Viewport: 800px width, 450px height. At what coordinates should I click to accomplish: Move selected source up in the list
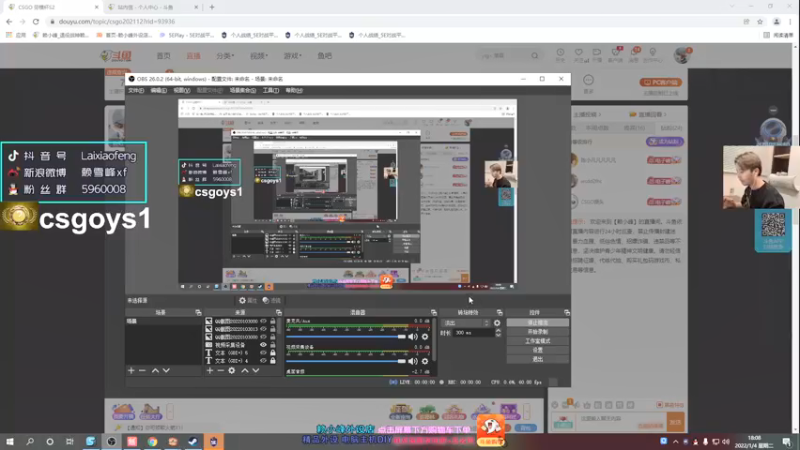pos(245,370)
